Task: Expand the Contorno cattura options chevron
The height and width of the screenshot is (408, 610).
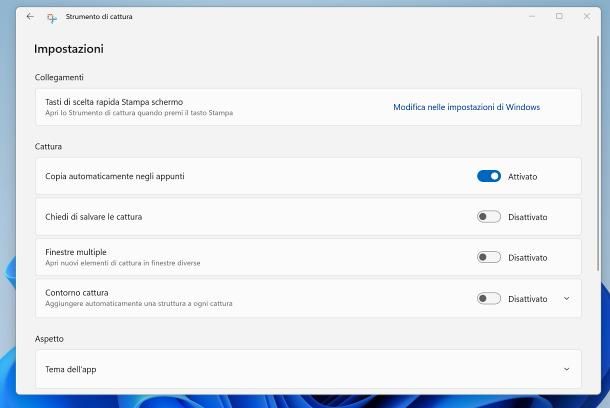Action: (566, 298)
